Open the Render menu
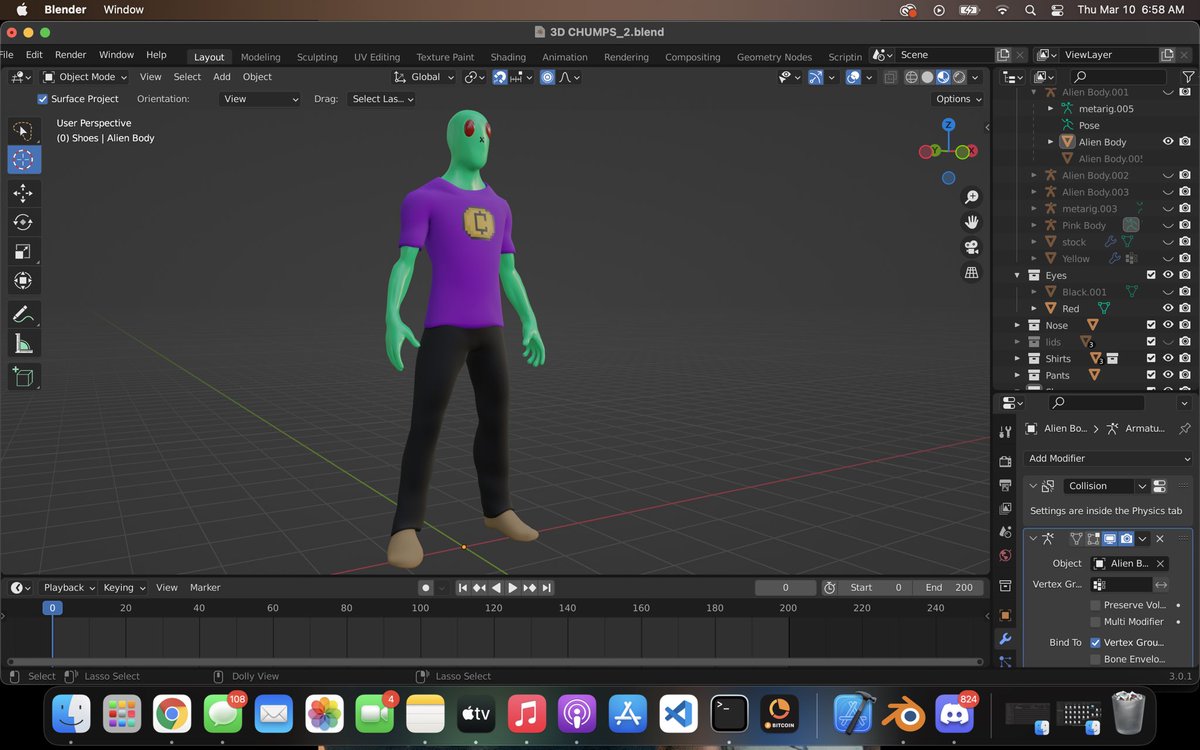The height and width of the screenshot is (750, 1200). tap(71, 55)
